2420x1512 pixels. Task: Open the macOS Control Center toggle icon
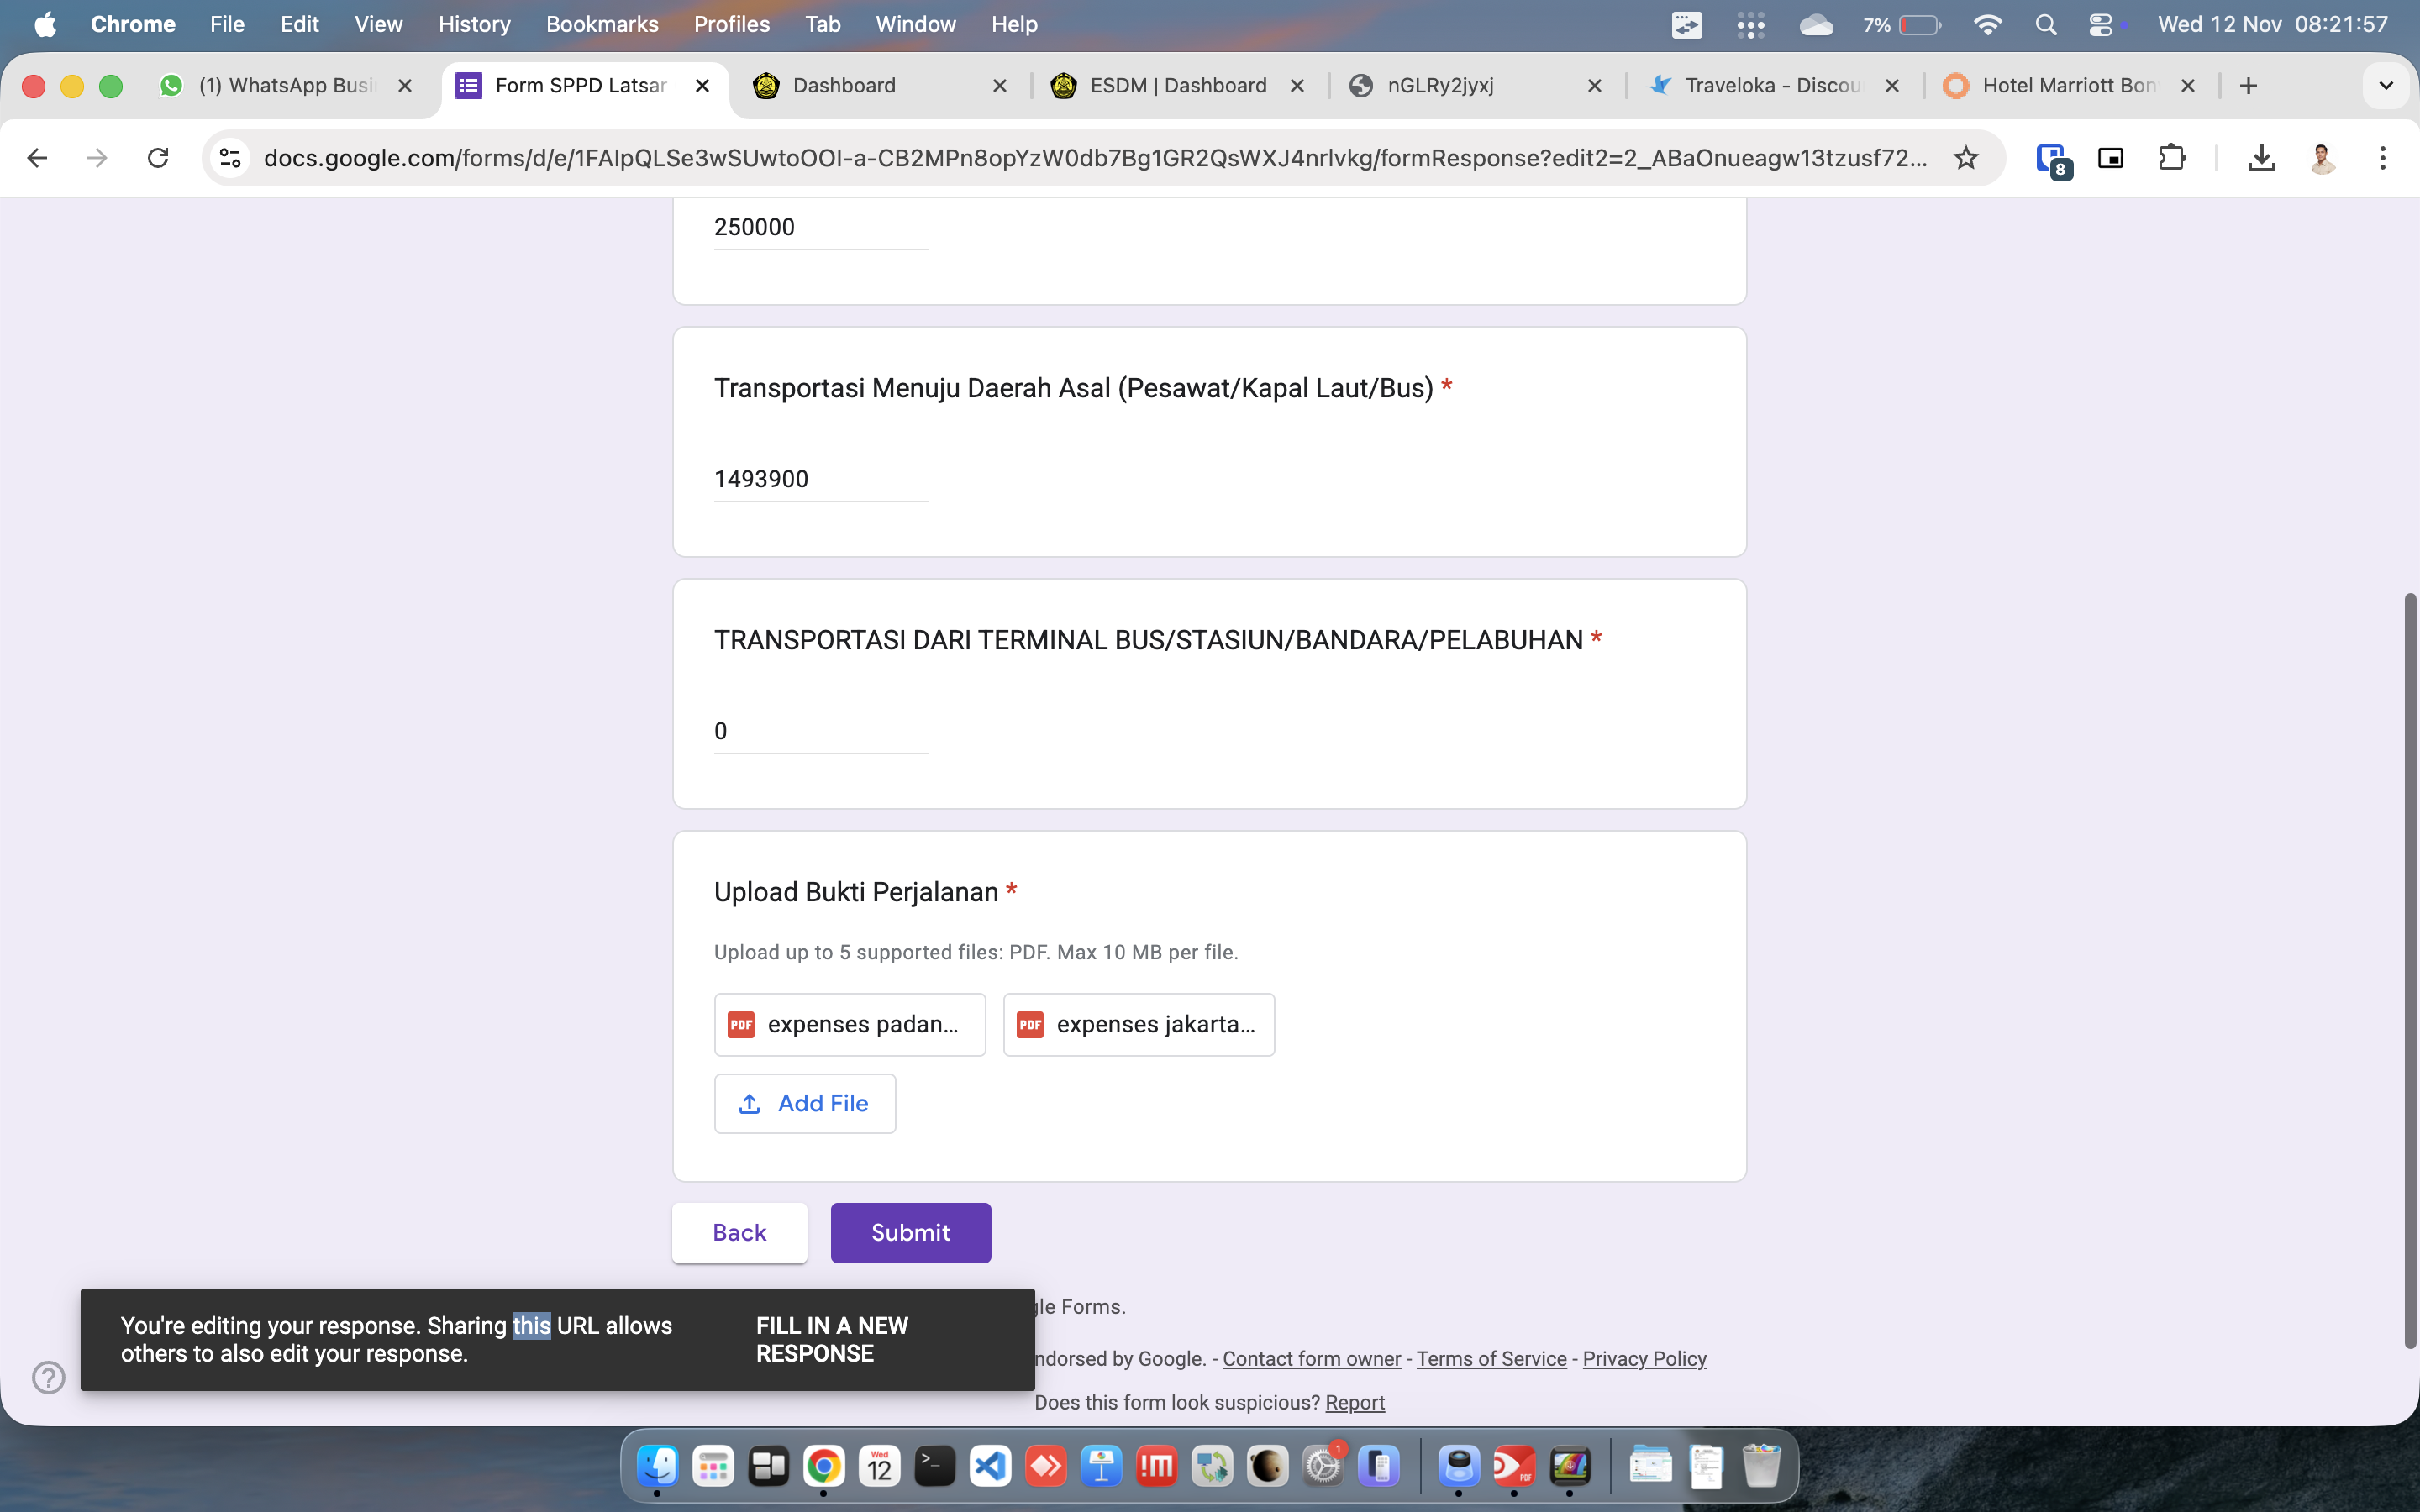2100,25
